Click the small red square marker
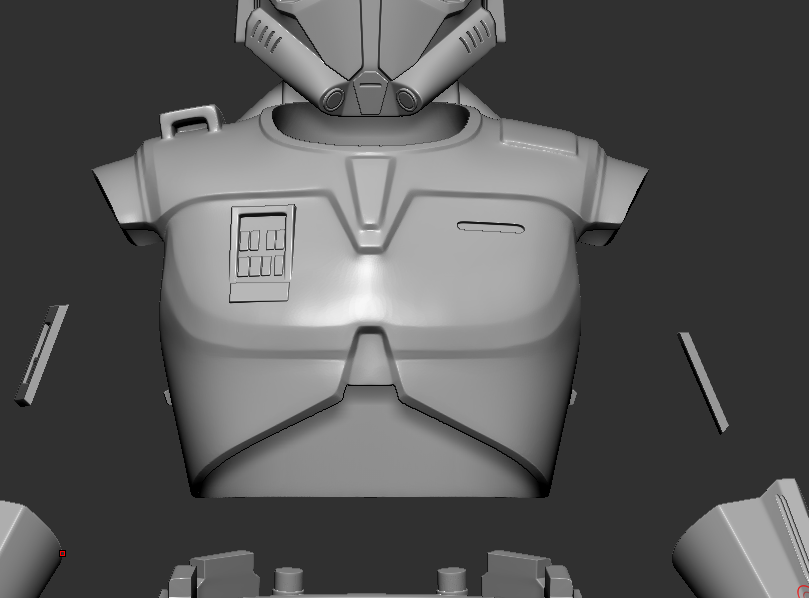809x598 pixels. (62, 553)
